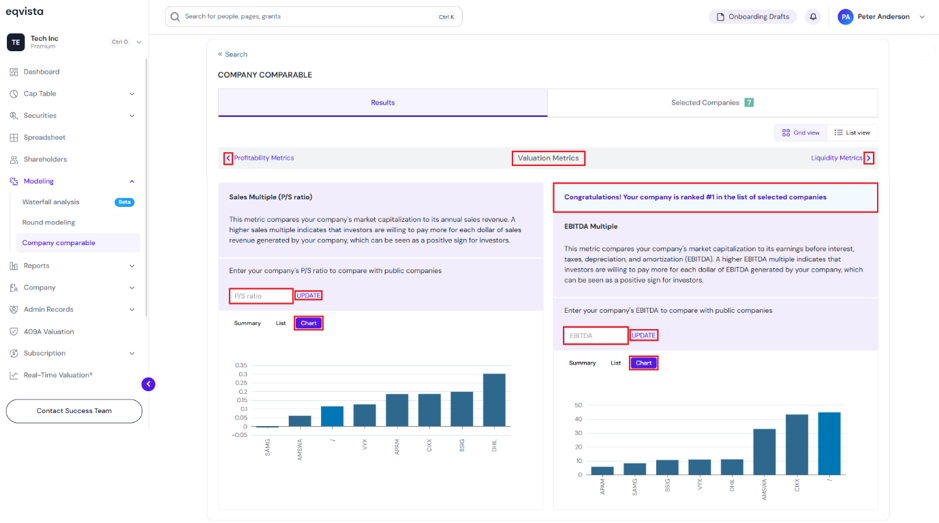The height and width of the screenshot is (523, 939).
Task: Expand the Company menu chevron
Action: point(132,288)
